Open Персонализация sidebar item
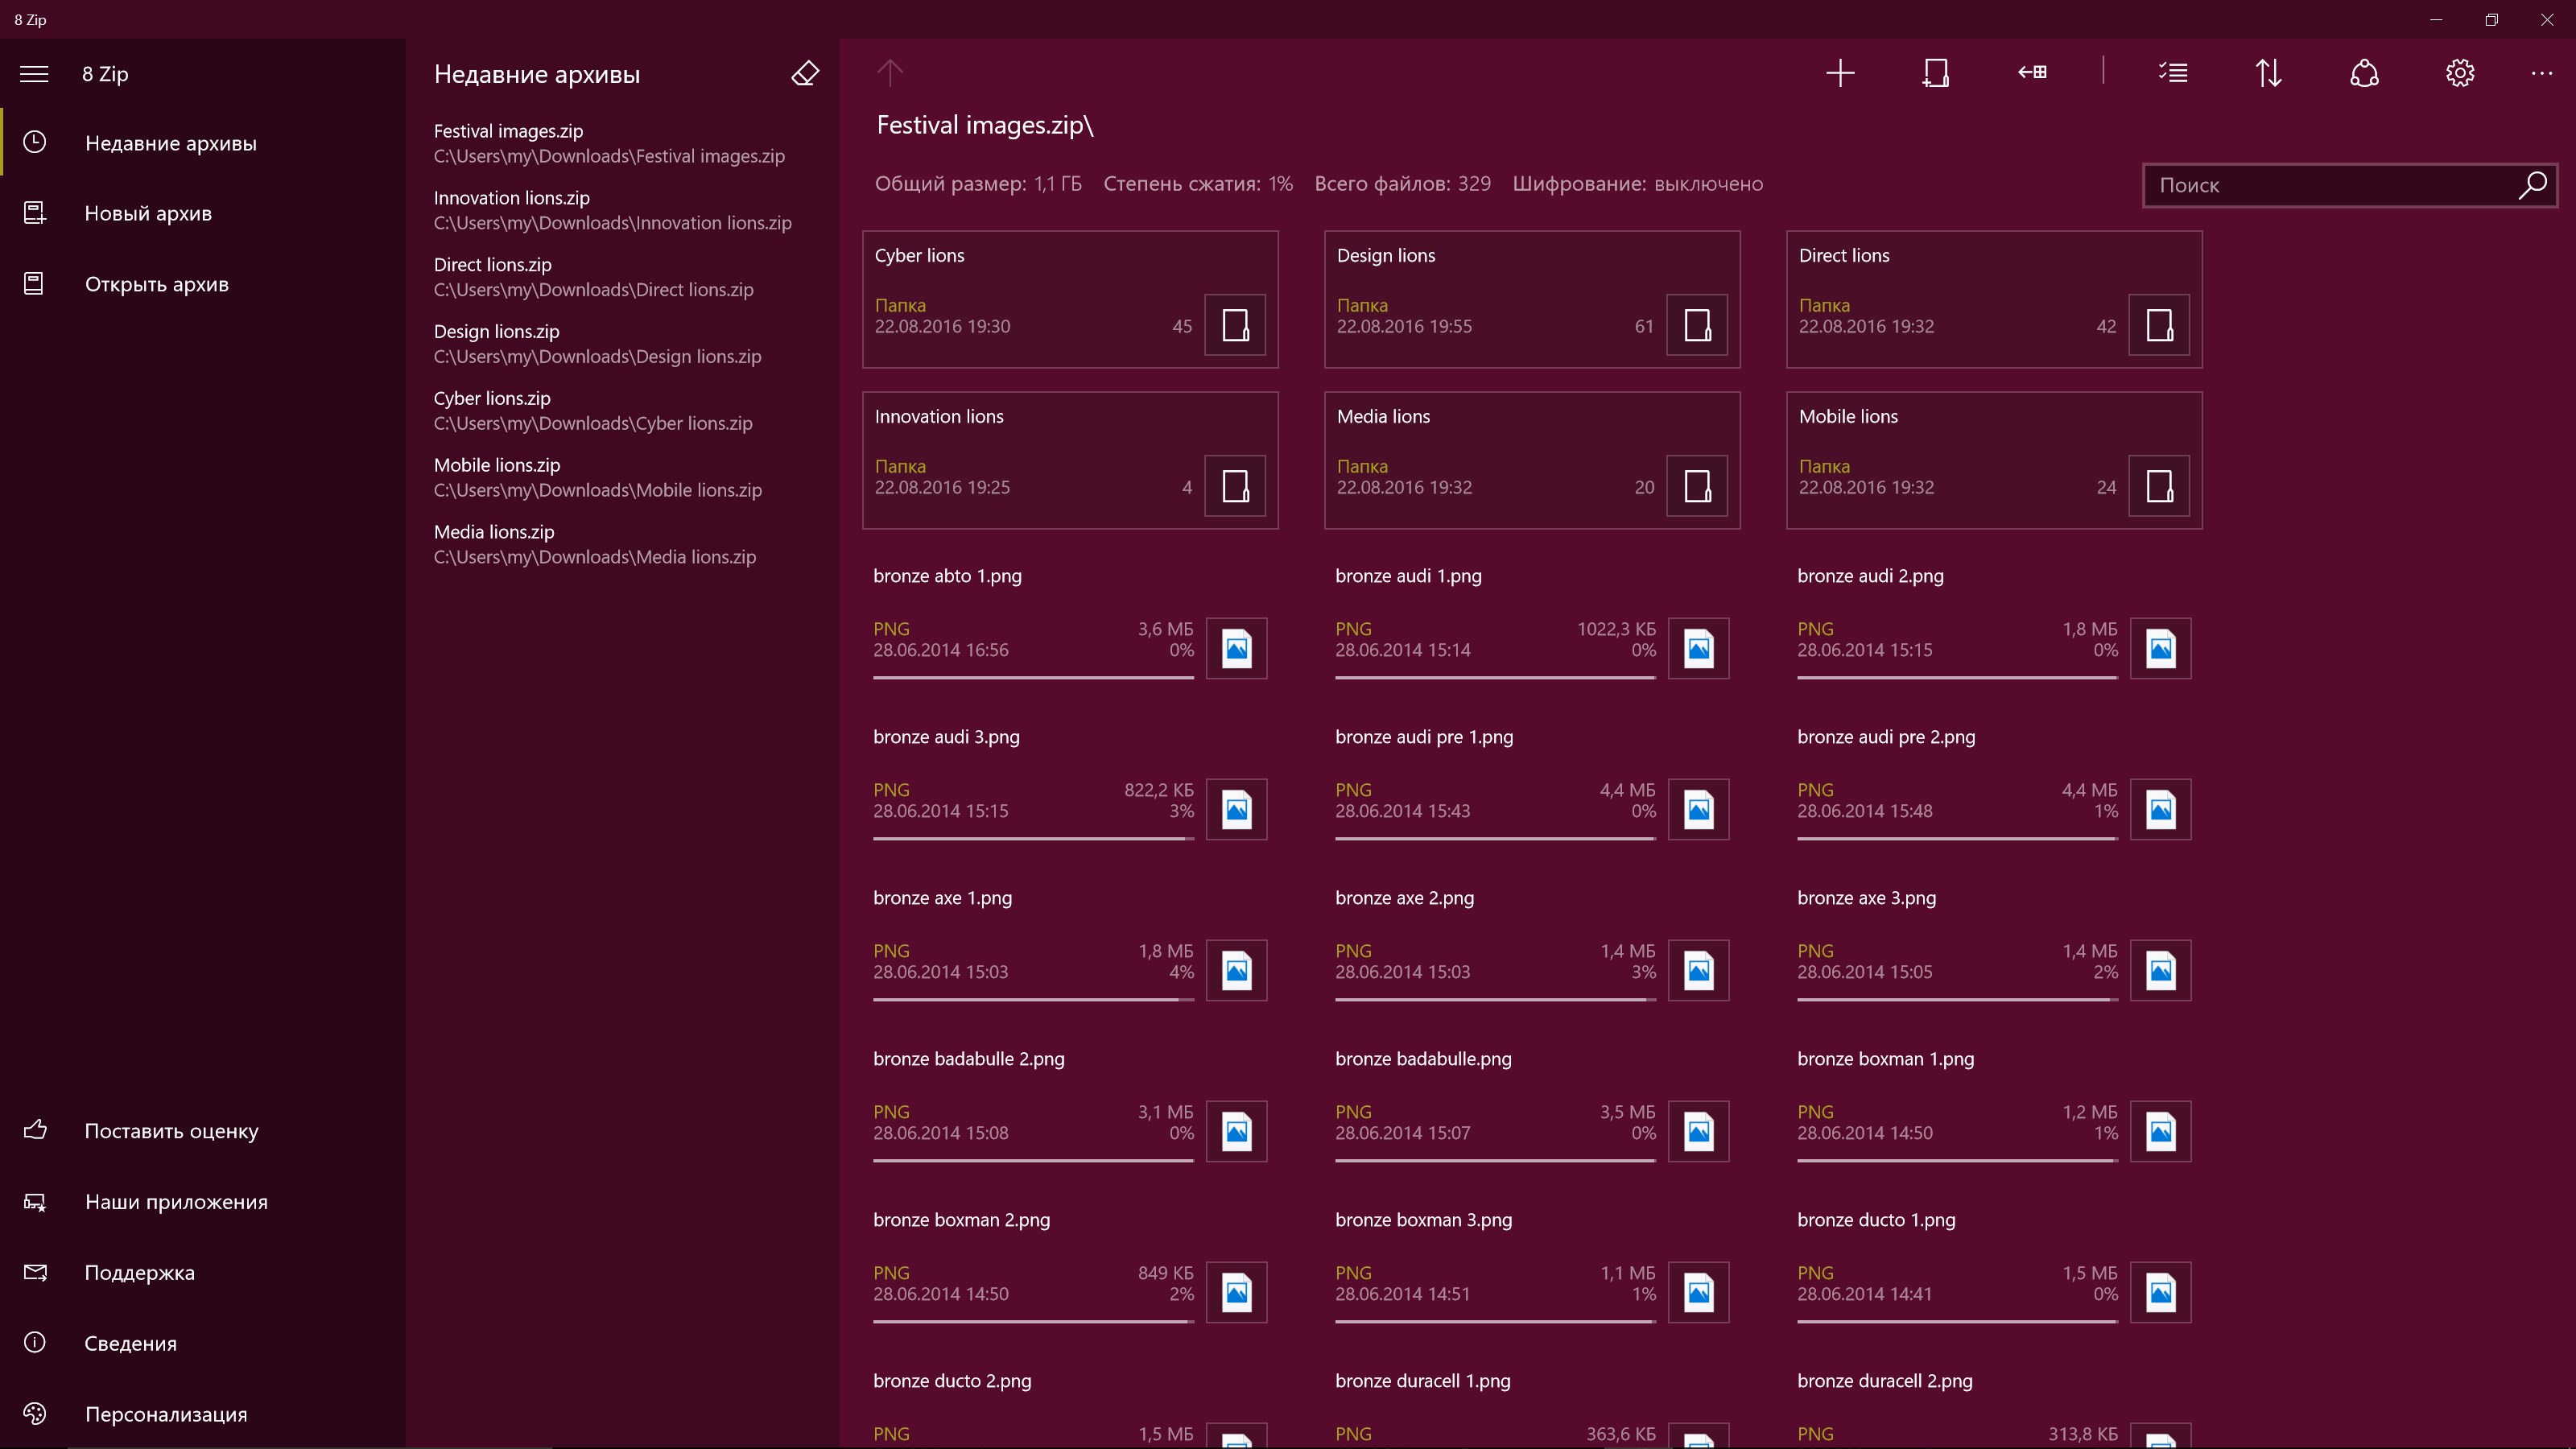The height and width of the screenshot is (1449, 2576). [x=203, y=1414]
